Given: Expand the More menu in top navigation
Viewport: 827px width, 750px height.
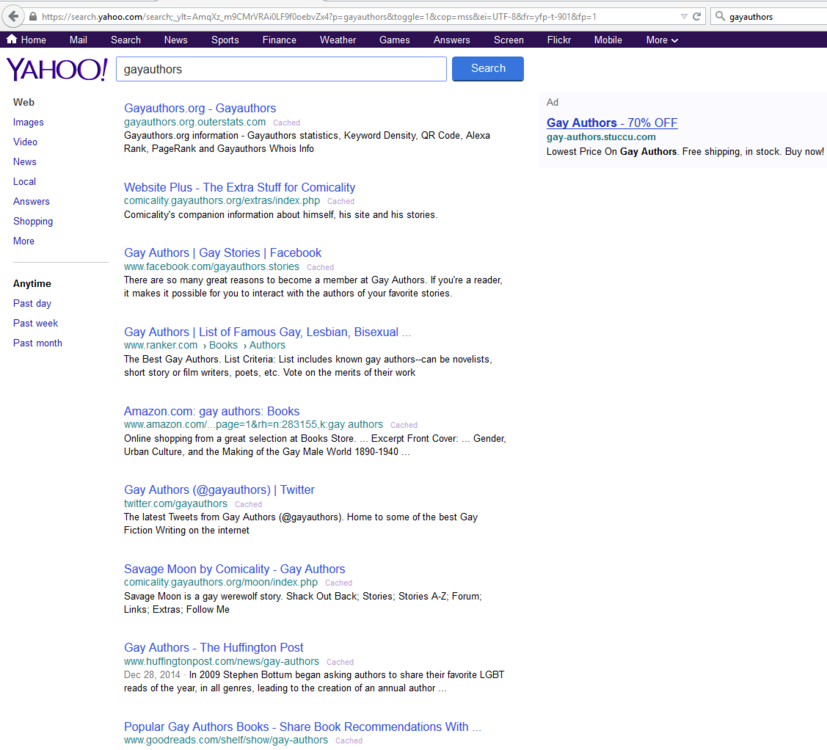Looking at the screenshot, I should pyautogui.click(x=662, y=40).
